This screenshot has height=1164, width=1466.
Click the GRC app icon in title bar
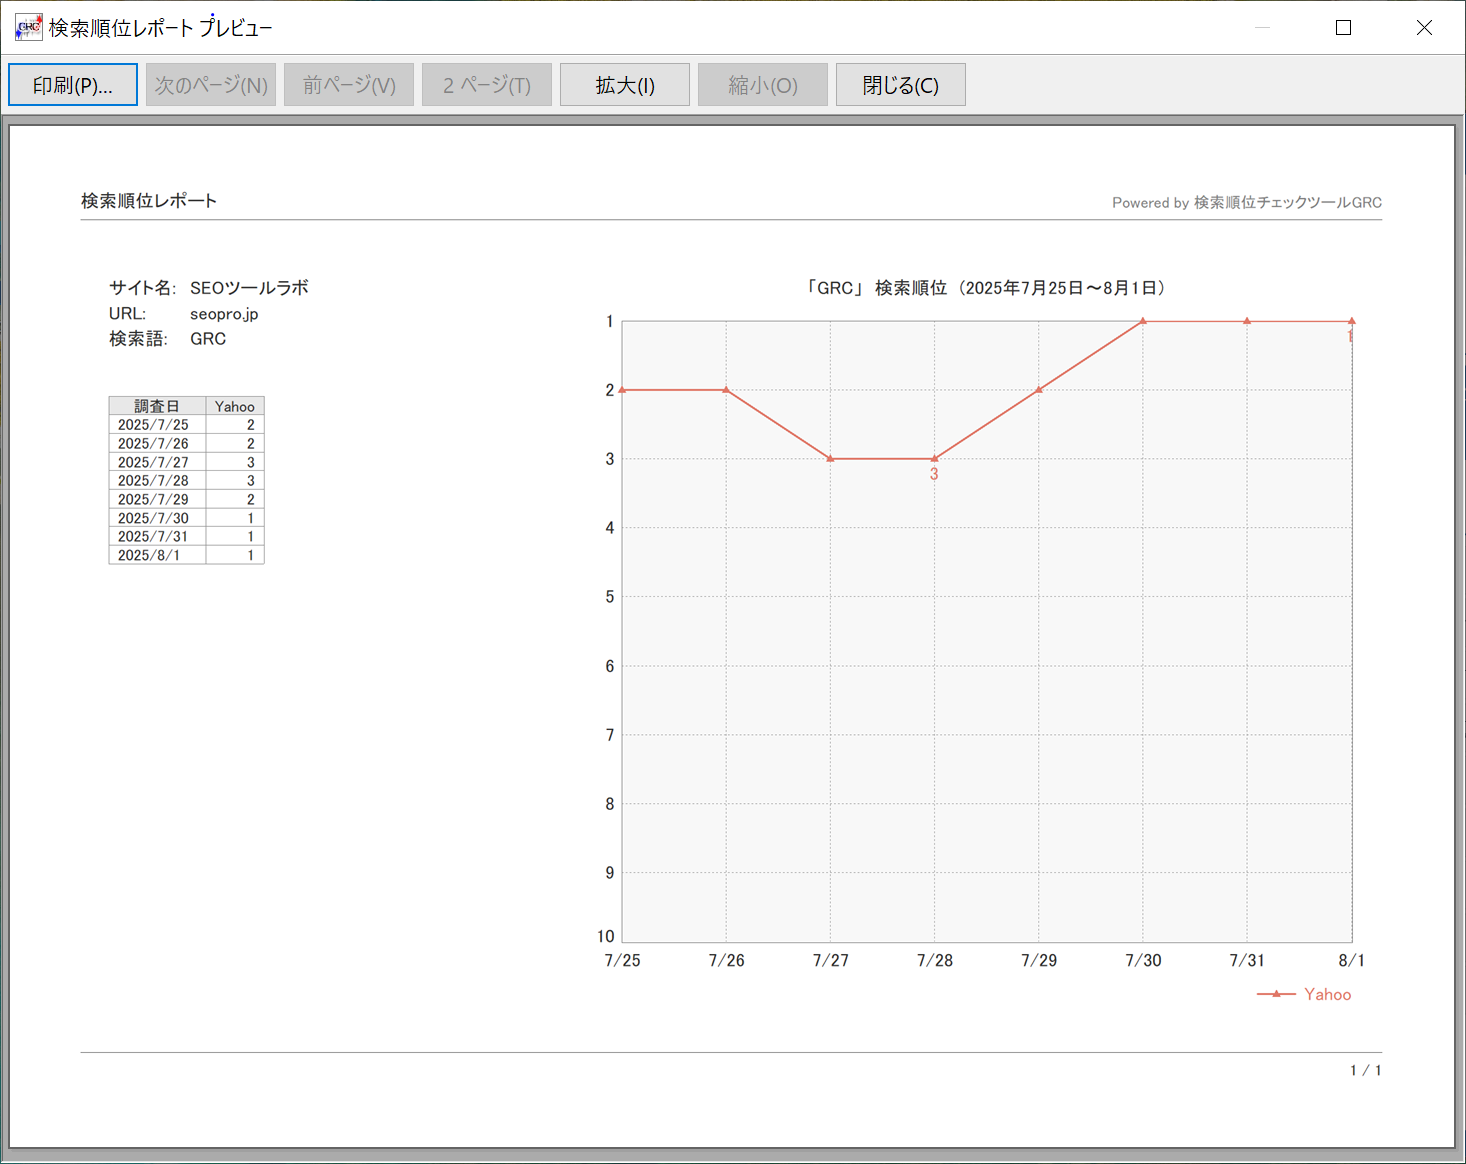point(28,27)
